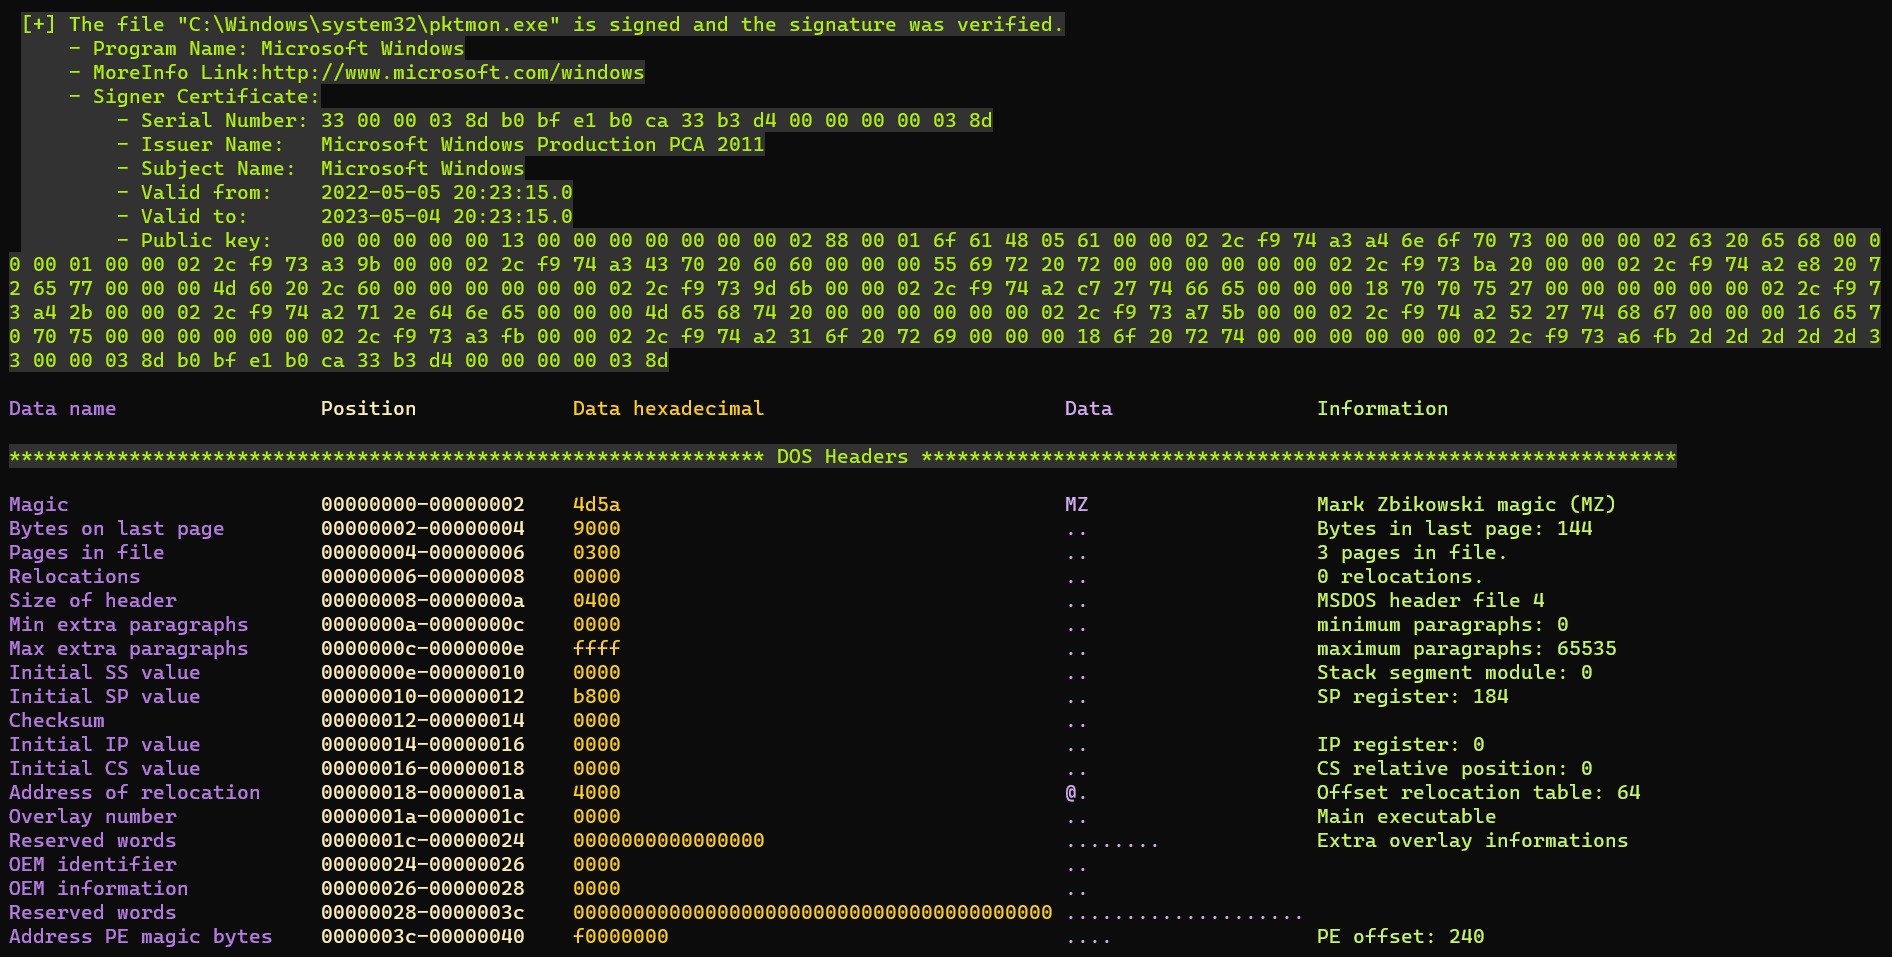The width and height of the screenshot is (1892, 957).
Task: Click position "00000012-00000014"
Action: click(423, 721)
